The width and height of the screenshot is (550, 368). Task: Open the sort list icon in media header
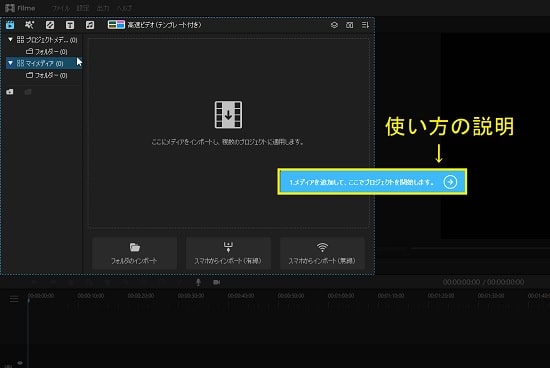365,25
